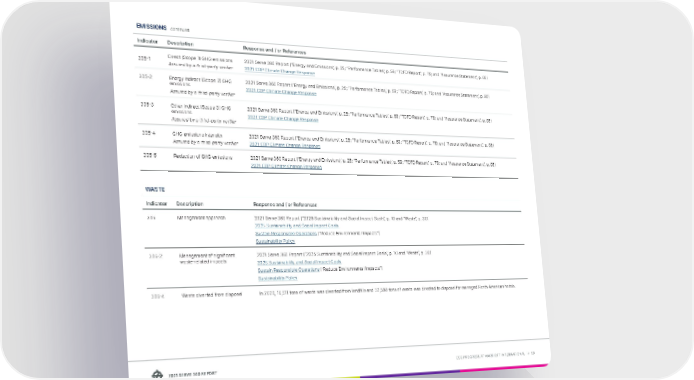The height and width of the screenshot is (380, 694).
Task: Select the Reduction of GHG emissions description
Action: coord(203,157)
